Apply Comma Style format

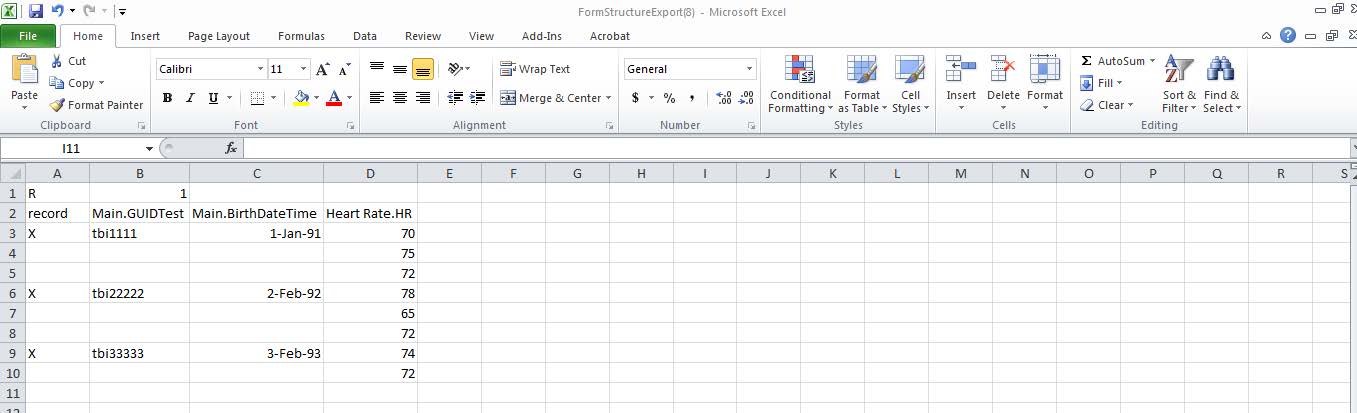(692, 98)
